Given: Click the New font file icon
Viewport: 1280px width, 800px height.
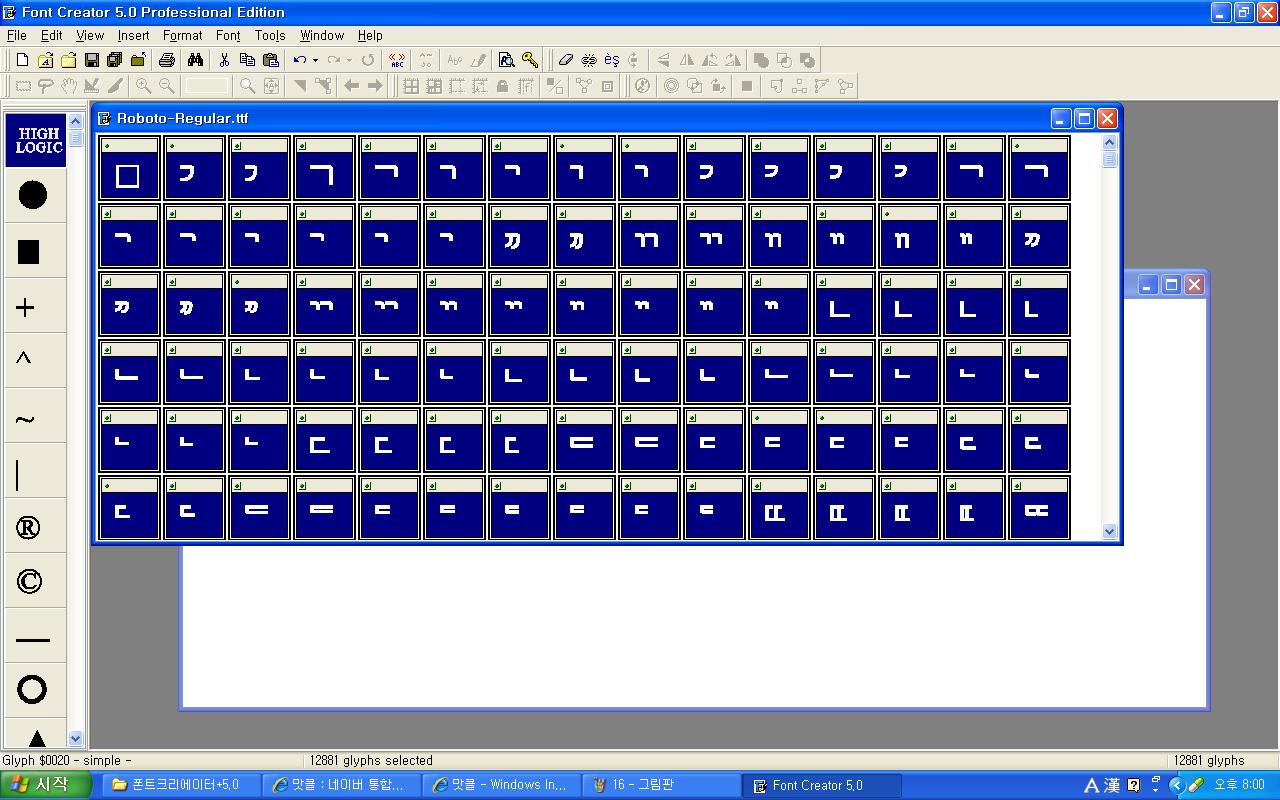Looking at the screenshot, I should point(22,60).
